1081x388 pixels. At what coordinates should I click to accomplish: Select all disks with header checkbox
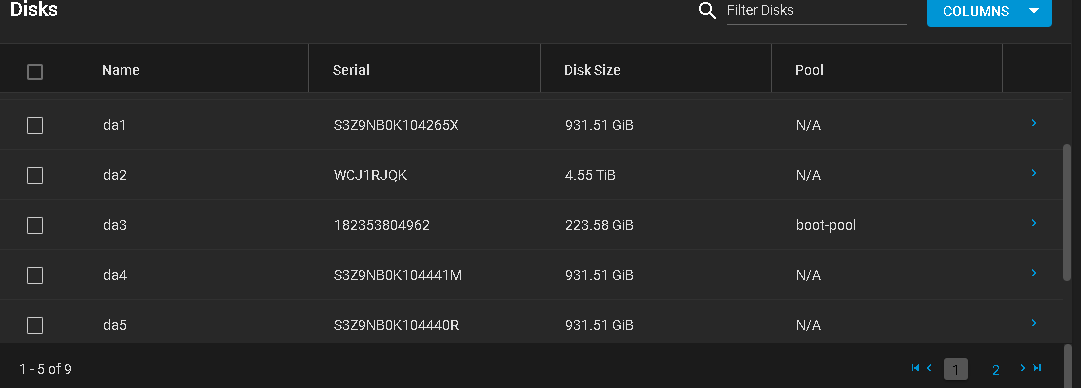click(34, 72)
